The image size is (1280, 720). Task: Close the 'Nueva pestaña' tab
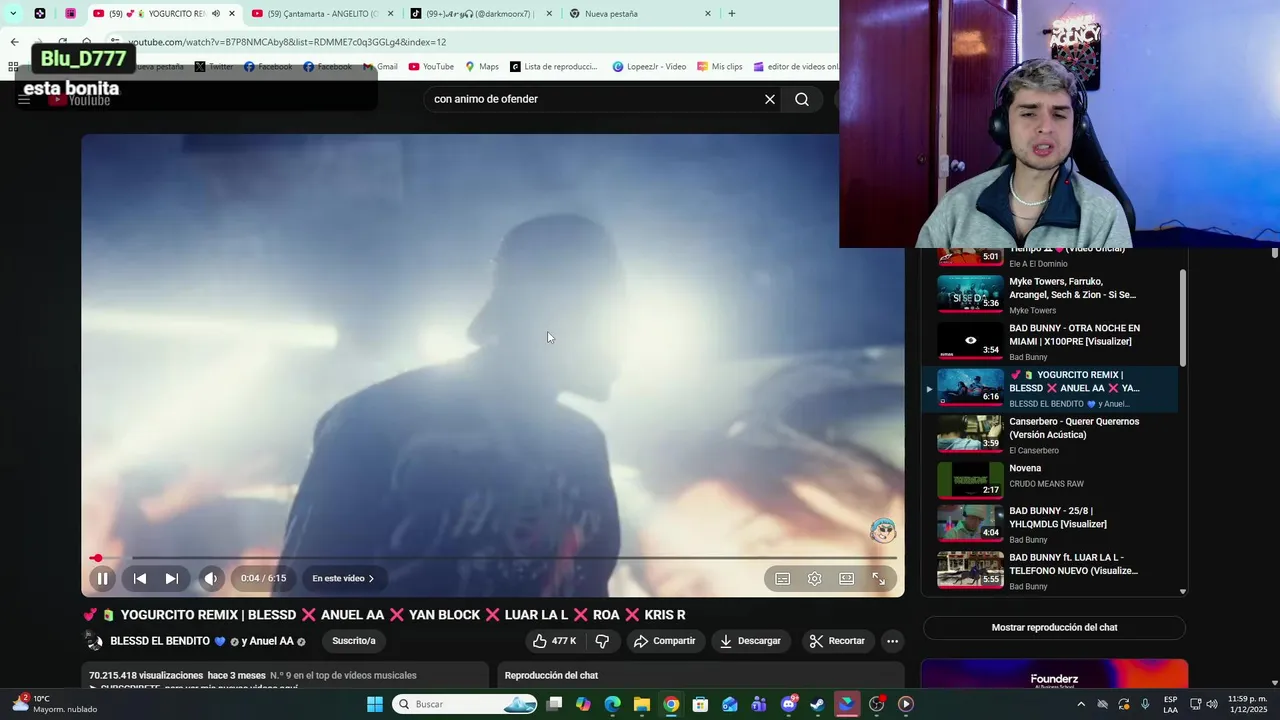pos(708,14)
